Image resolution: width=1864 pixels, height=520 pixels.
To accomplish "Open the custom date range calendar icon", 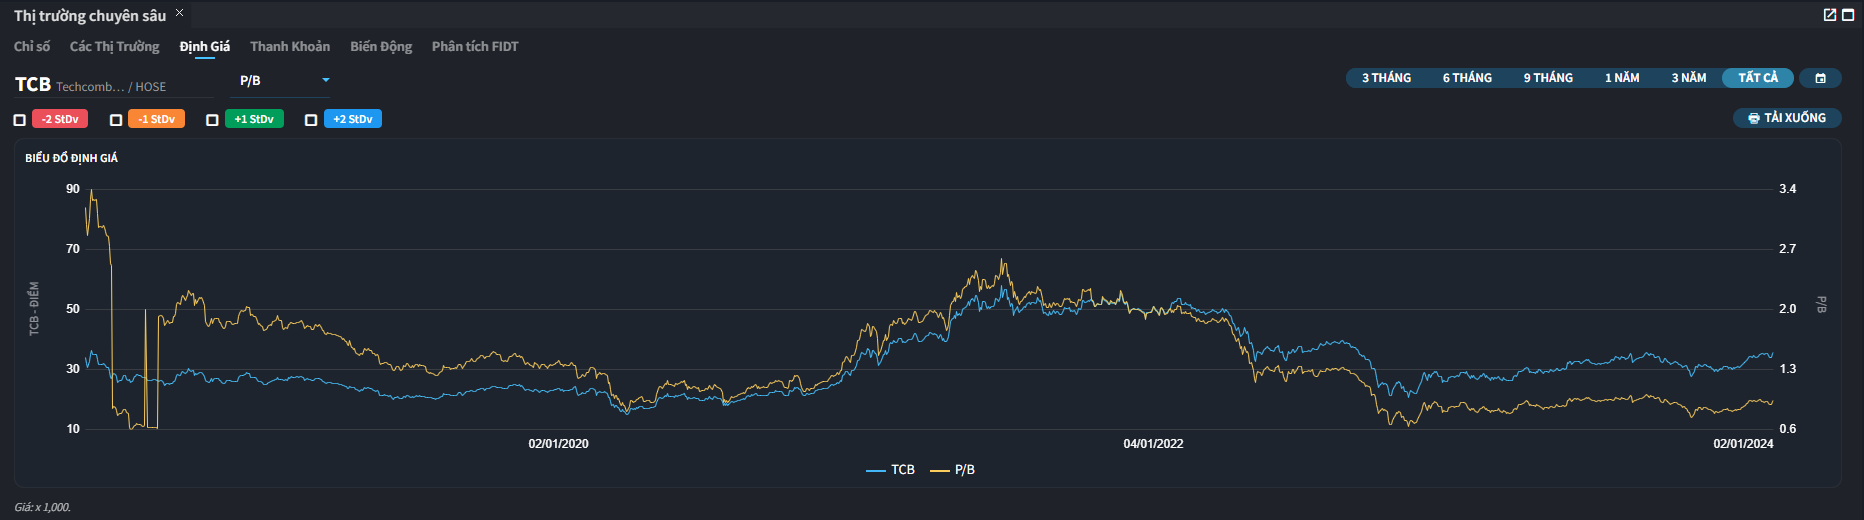I will (x=1820, y=78).
